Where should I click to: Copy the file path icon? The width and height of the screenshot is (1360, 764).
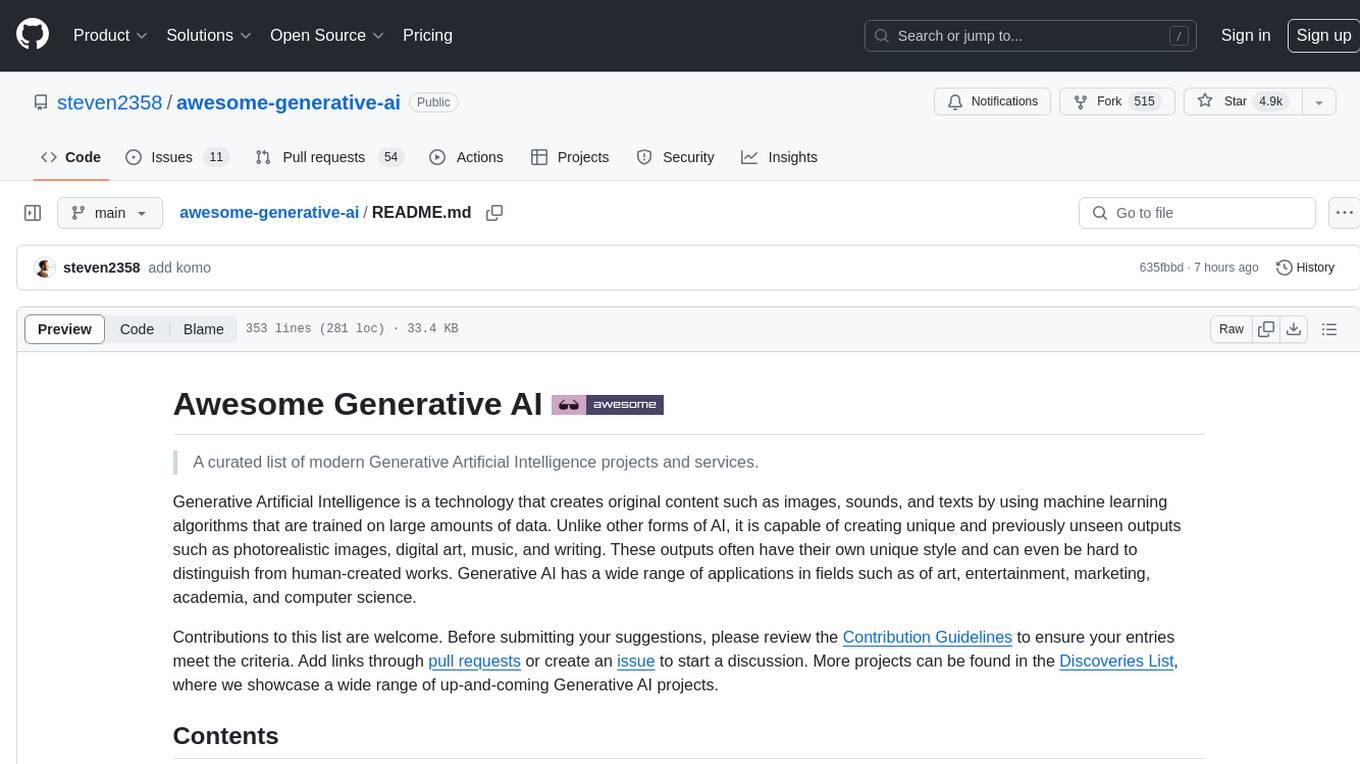(494, 213)
